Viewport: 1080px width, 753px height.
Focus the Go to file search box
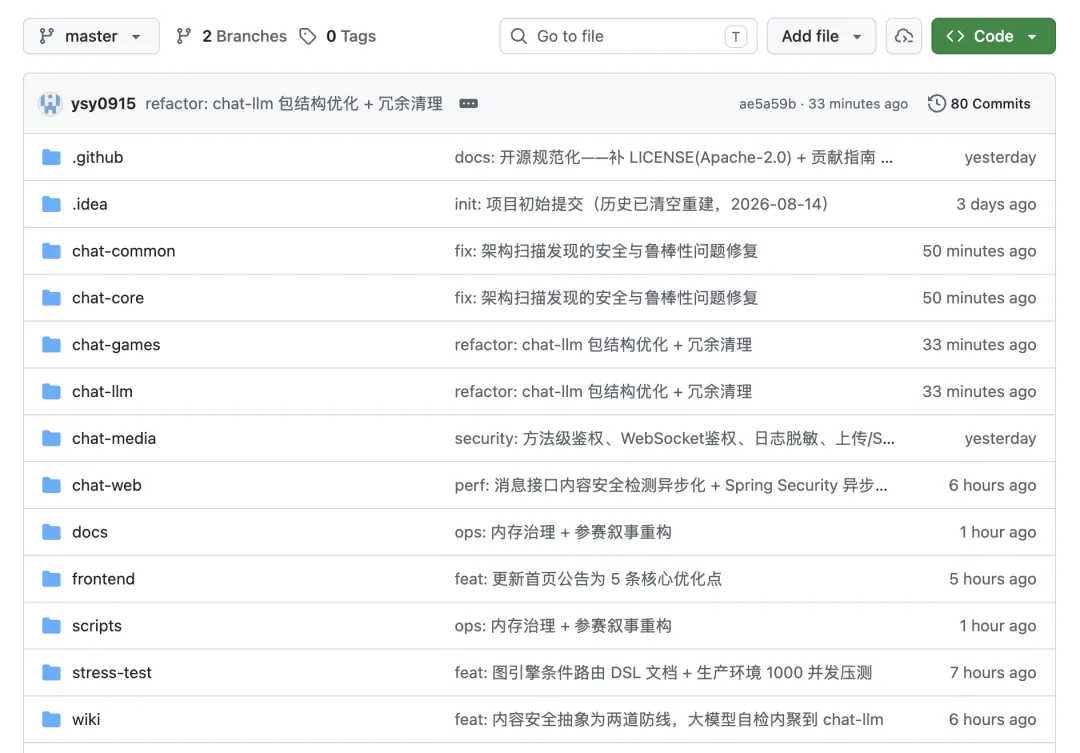[628, 36]
